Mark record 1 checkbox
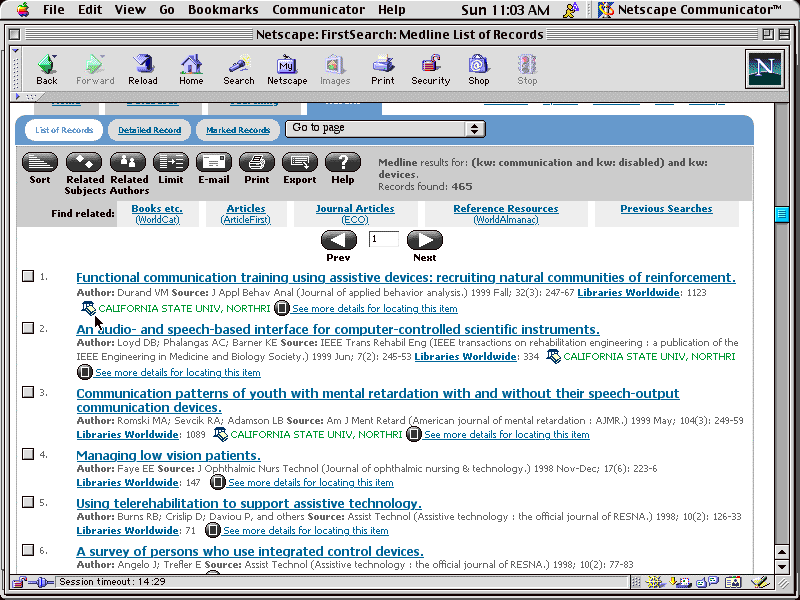800x600 pixels. [28, 276]
